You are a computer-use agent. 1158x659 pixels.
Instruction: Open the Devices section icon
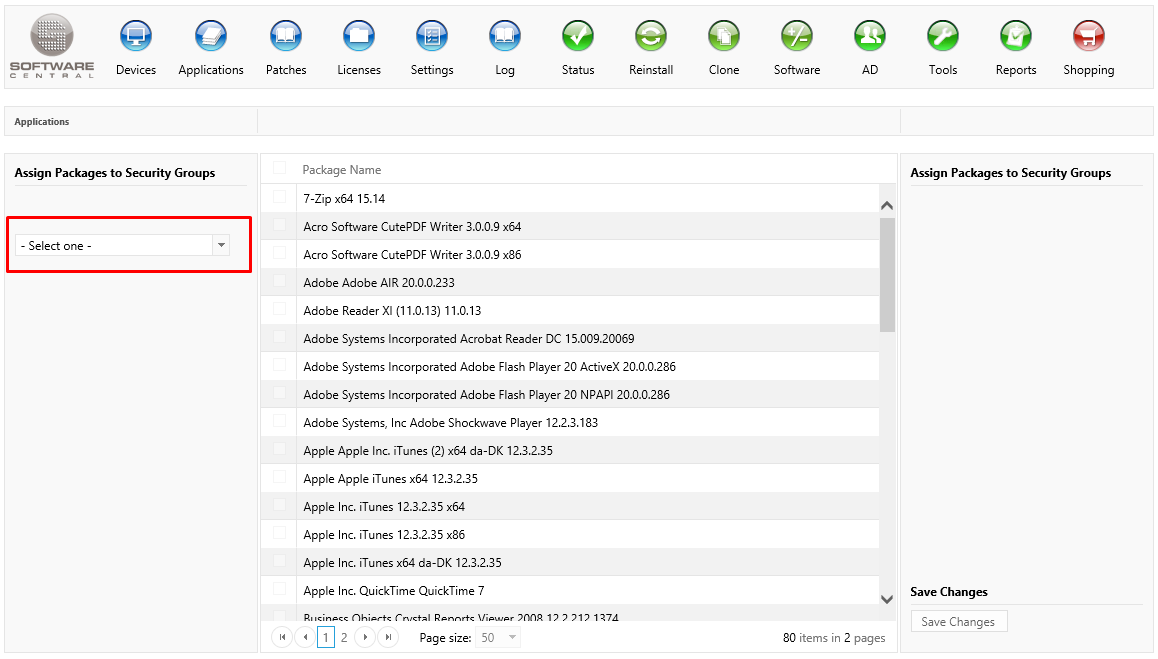(x=136, y=37)
